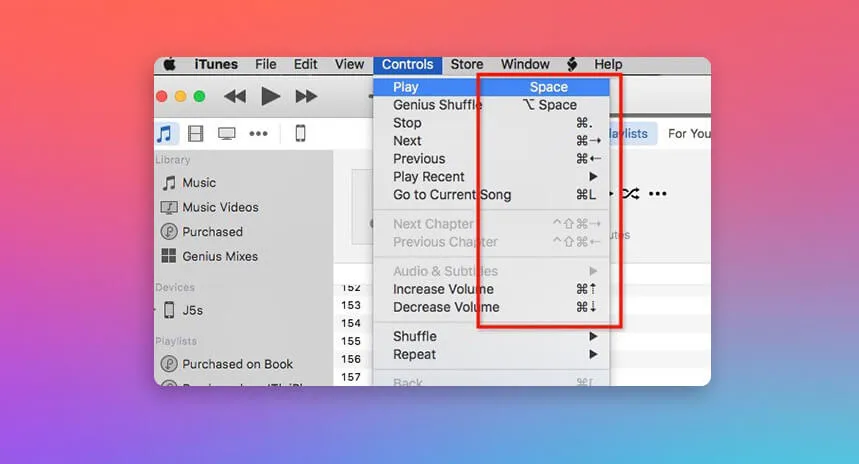The height and width of the screenshot is (464, 859).
Task: Open Music Videos in Library sidebar
Action: (x=219, y=207)
